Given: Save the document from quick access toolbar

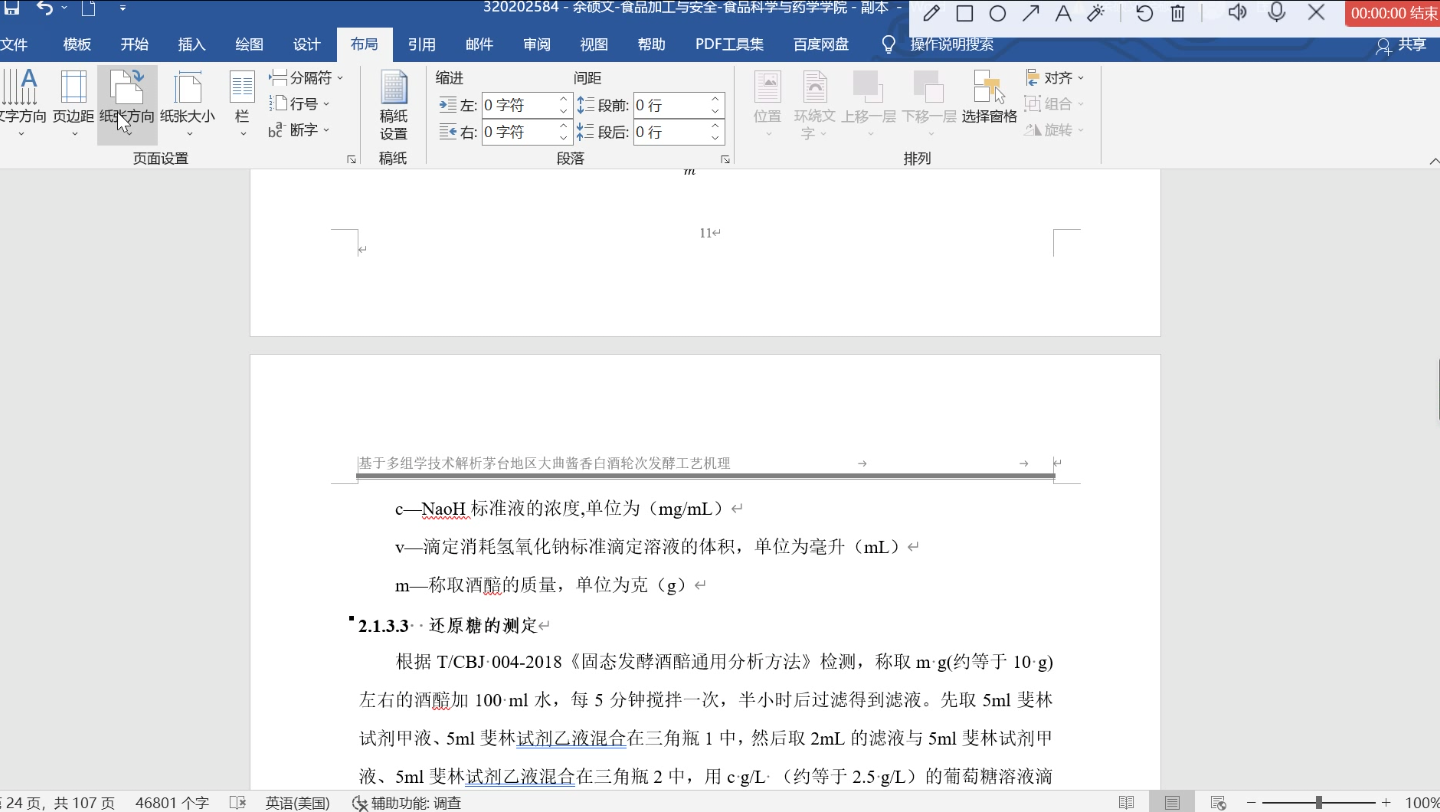Looking at the screenshot, I should (x=12, y=8).
